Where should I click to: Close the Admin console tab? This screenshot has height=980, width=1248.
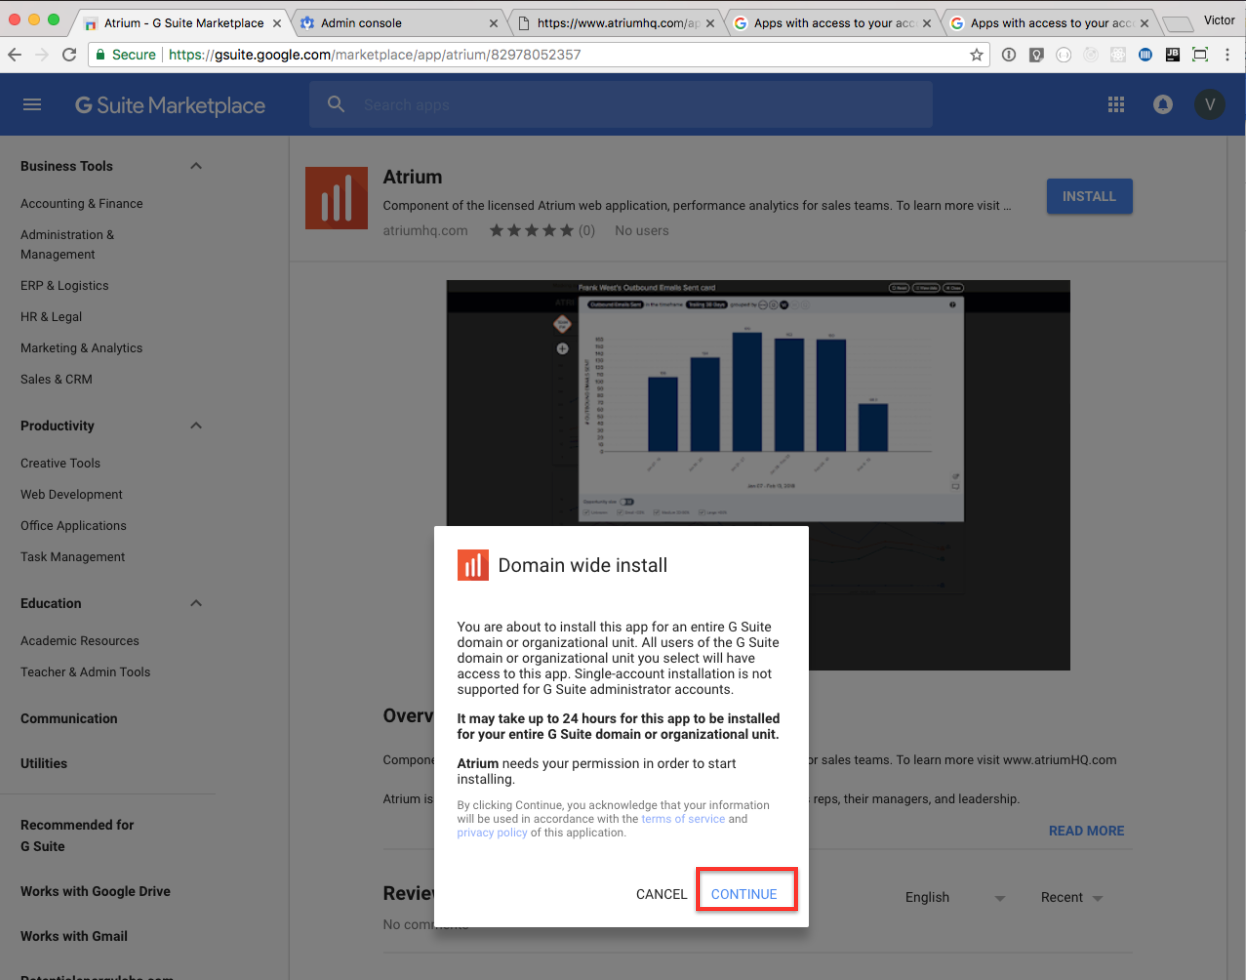click(x=493, y=23)
